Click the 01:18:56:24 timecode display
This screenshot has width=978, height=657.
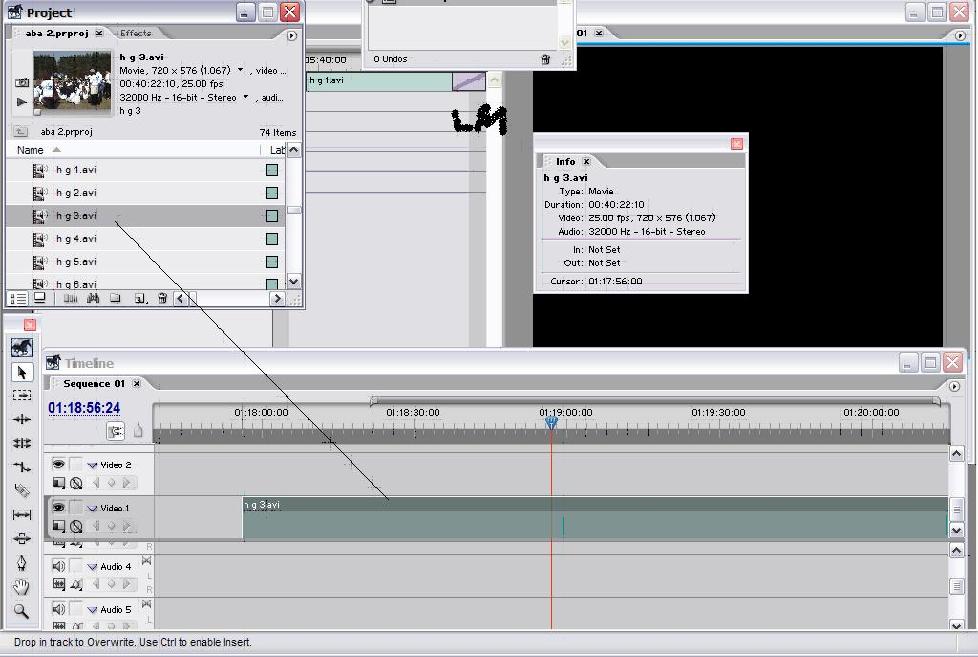coord(84,408)
